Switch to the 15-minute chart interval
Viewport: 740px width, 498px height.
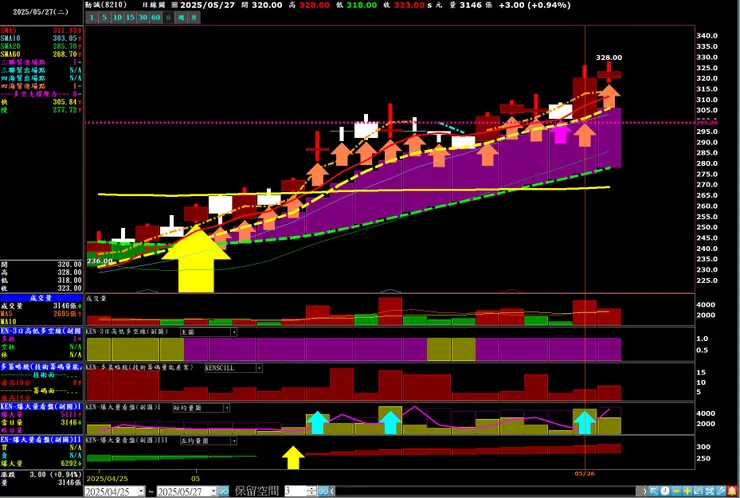[x=130, y=17]
